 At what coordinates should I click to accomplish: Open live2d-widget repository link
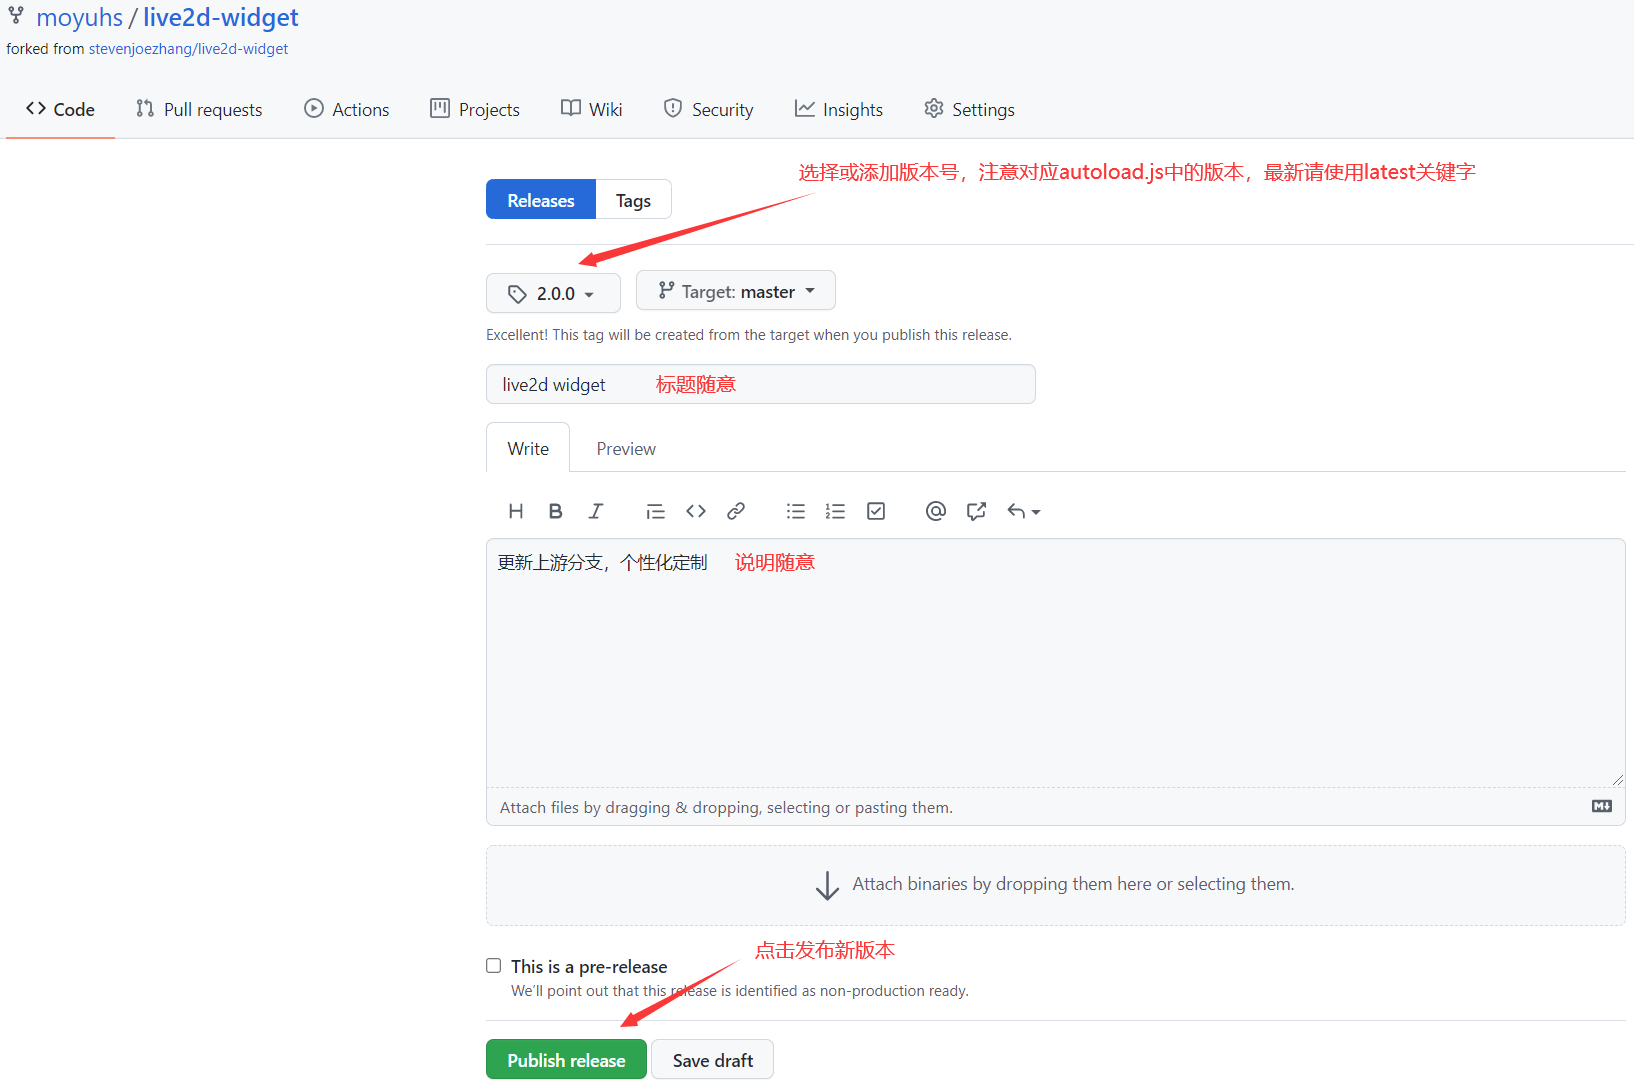(x=221, y=18)
